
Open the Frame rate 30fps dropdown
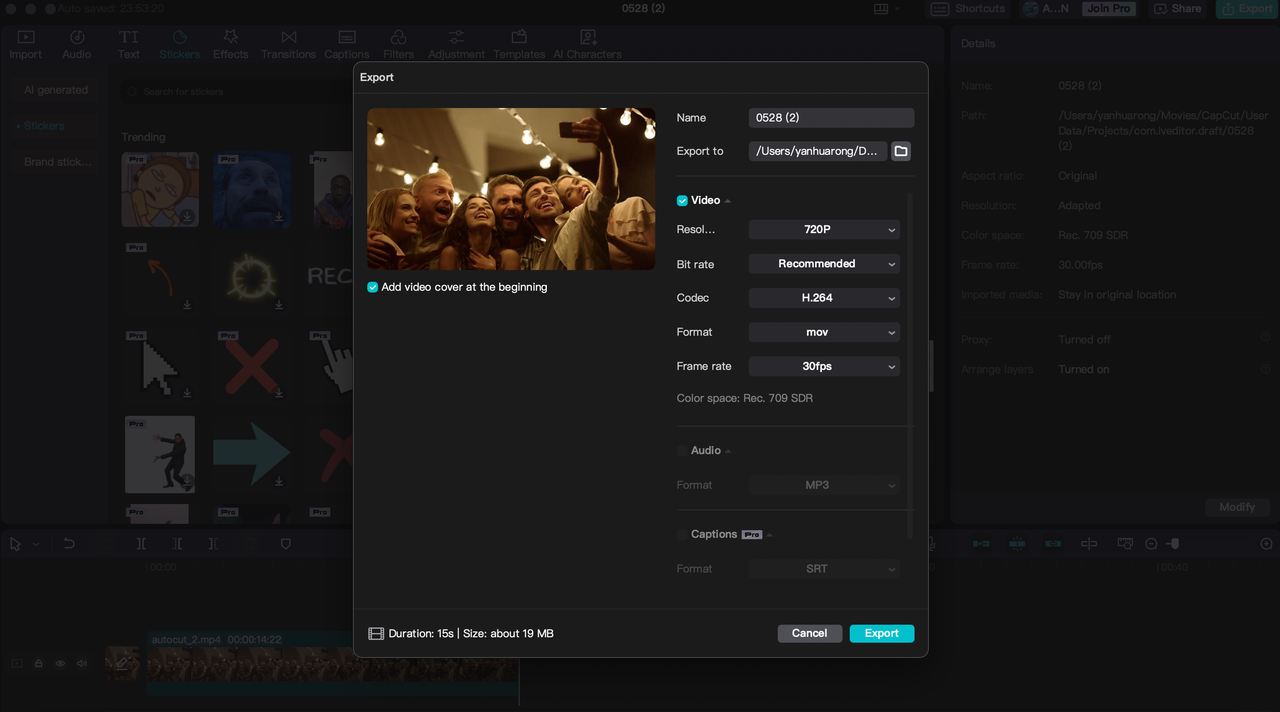coord(824,367)
